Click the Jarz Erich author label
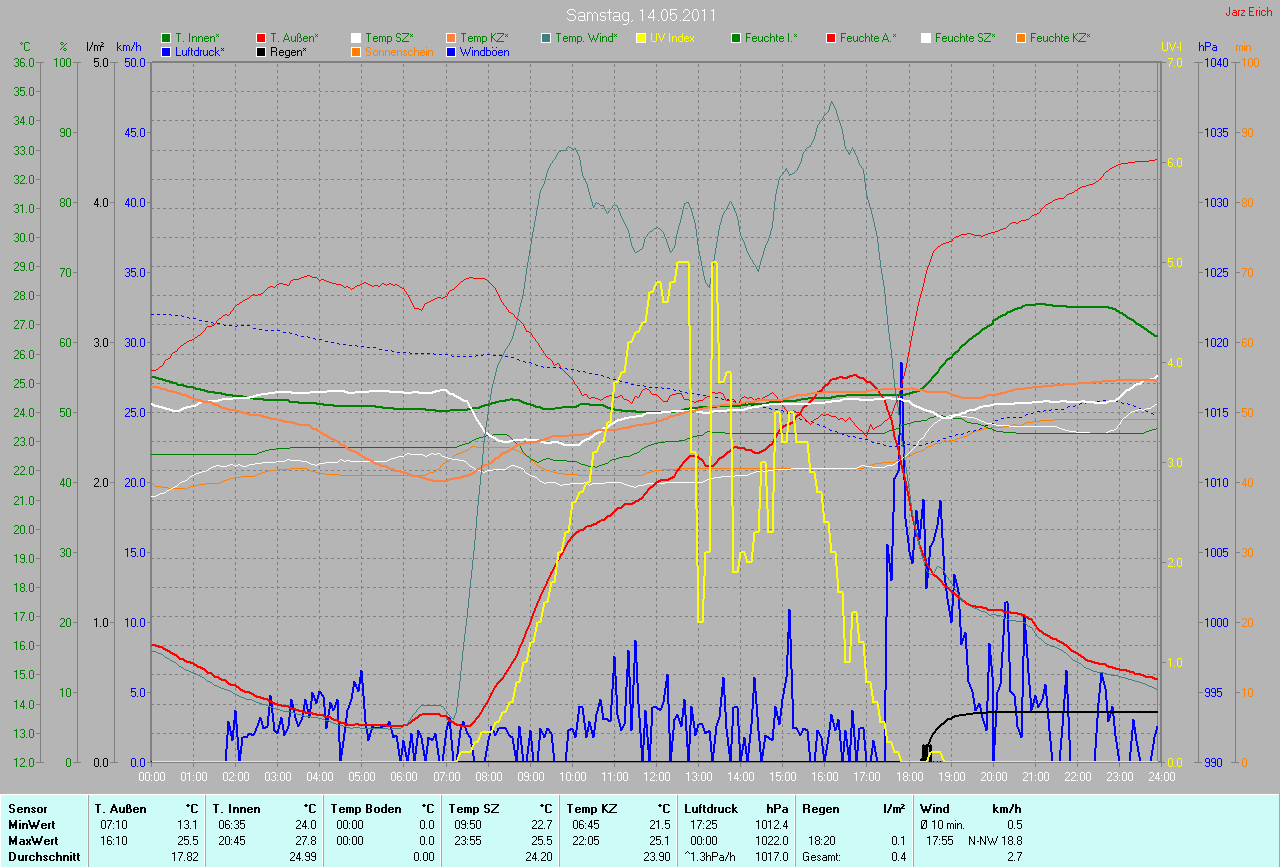The image size is (1280, 867). tap(1249, 12)
